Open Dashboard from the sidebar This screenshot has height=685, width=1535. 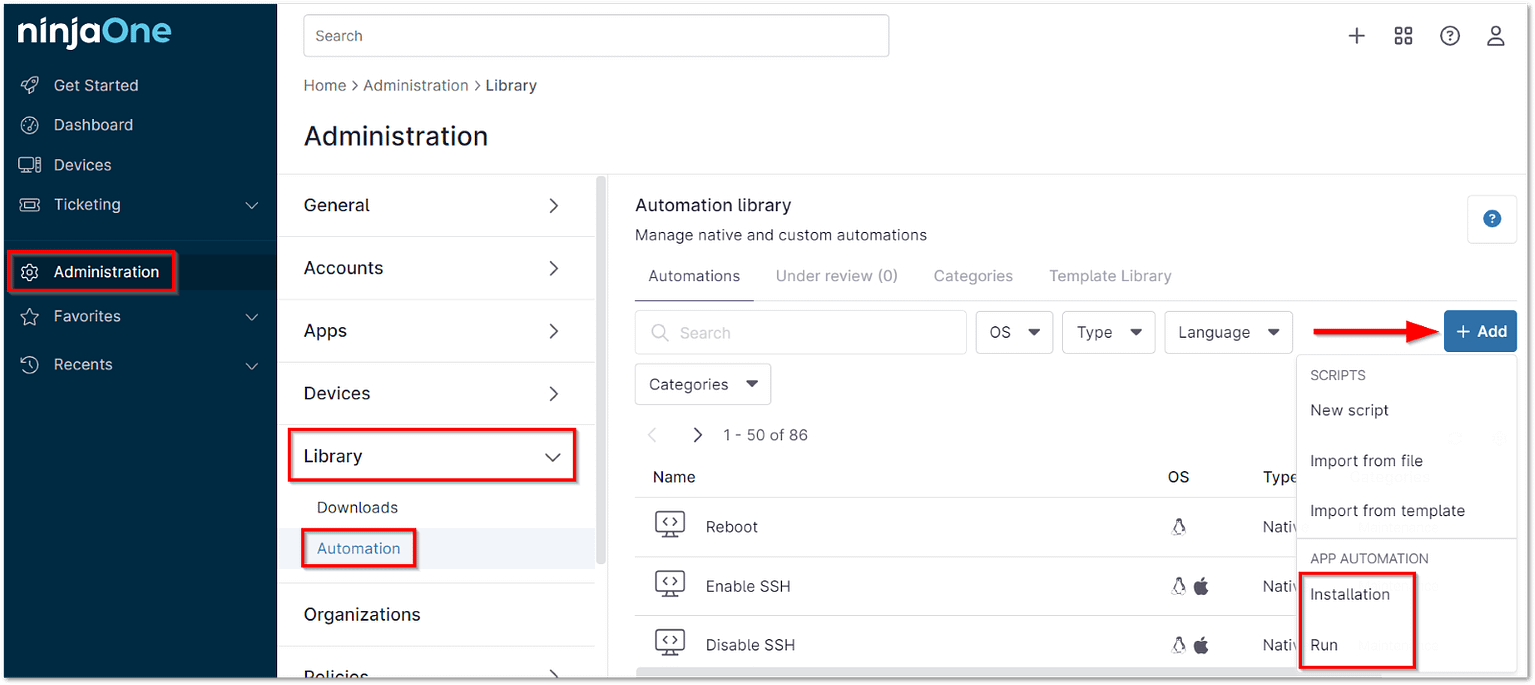click(93, 125)
